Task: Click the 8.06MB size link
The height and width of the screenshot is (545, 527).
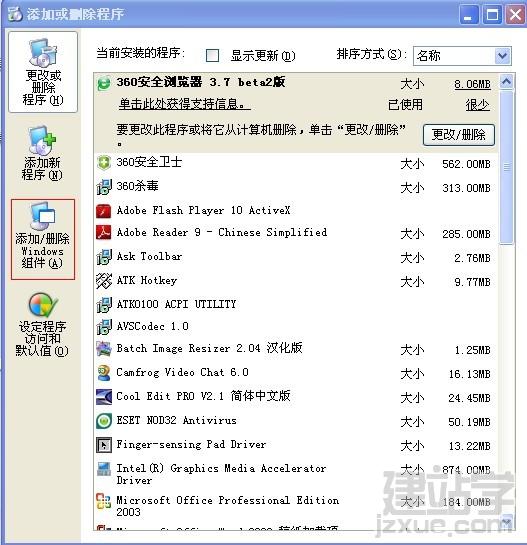Action: click(x=472, y=84)
